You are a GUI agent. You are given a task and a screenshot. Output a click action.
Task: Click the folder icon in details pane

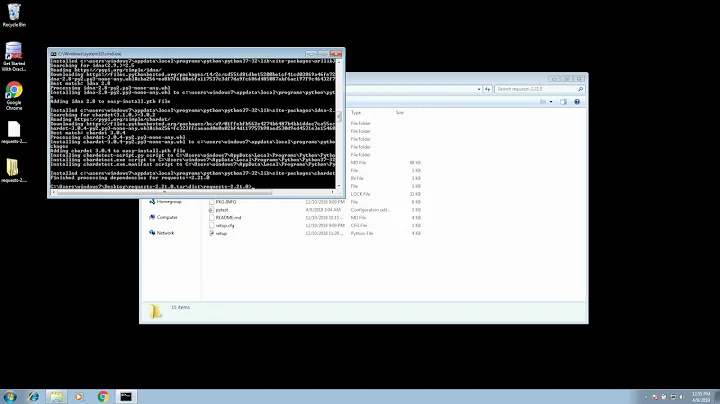click(x=155, y=311)
